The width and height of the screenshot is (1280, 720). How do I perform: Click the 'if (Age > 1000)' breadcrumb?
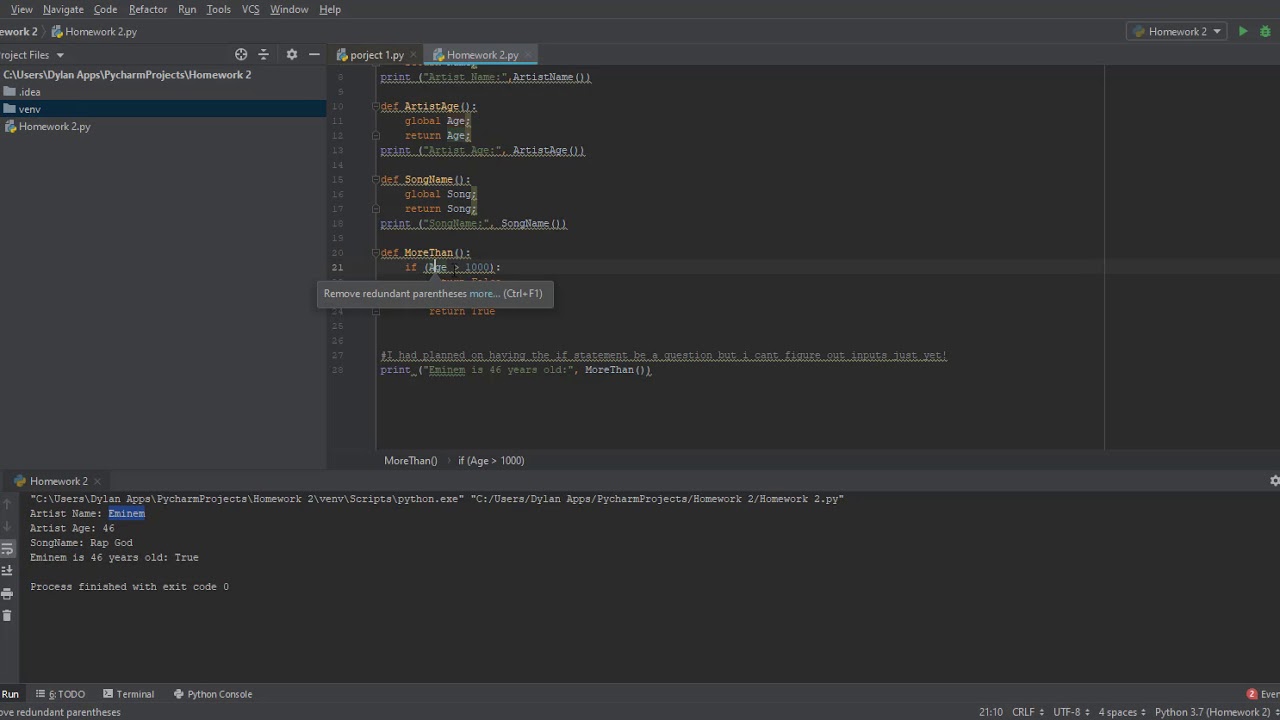[491, 461]
